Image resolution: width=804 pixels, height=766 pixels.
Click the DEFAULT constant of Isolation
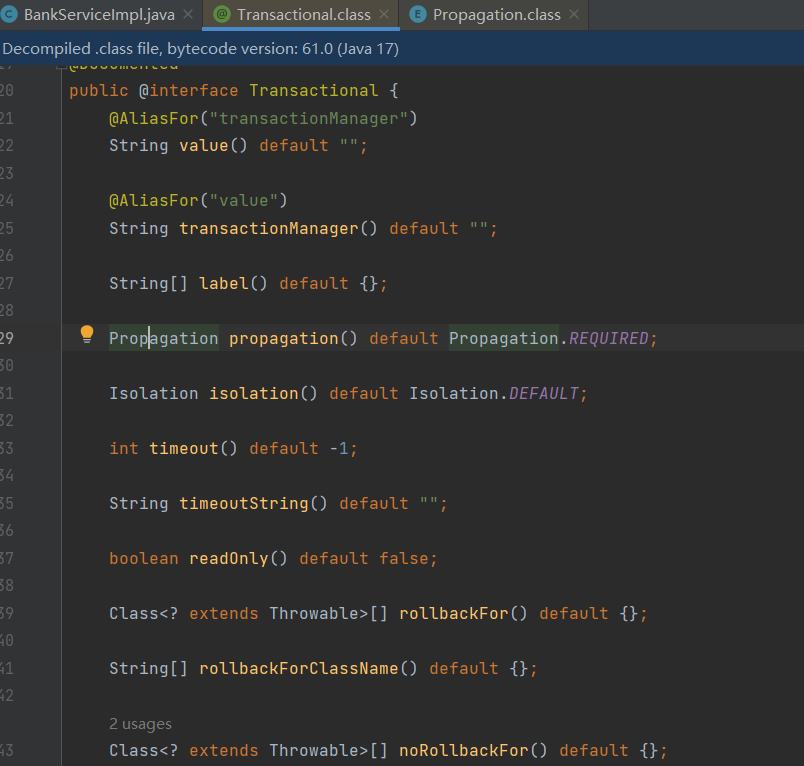[x=543, y=394]
